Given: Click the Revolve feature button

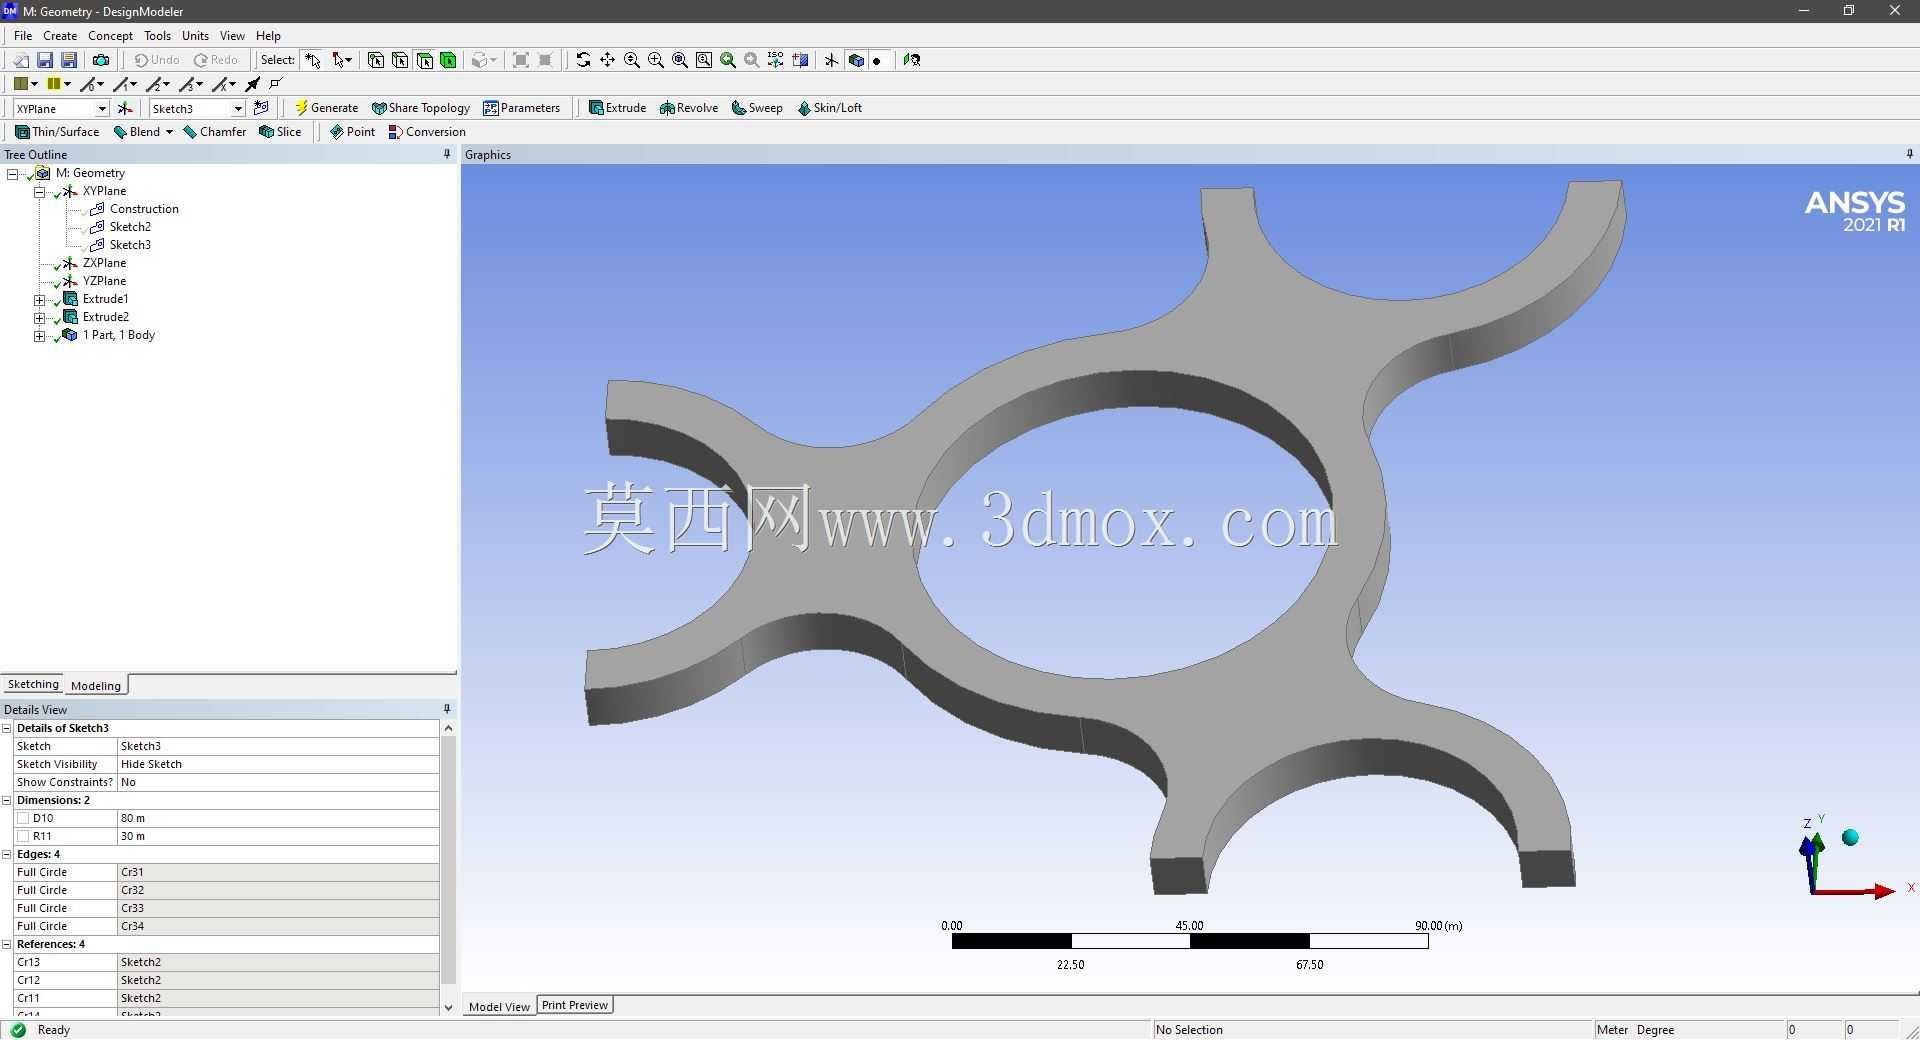Looking at the screenshot, I should pos(689,108).
